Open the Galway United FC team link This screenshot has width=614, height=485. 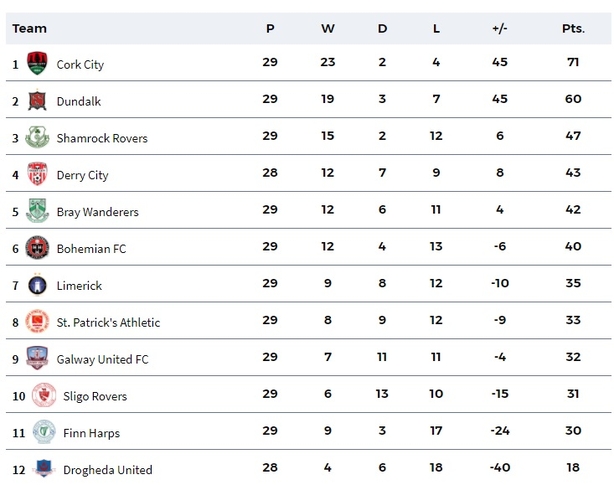tap(103, 359)
